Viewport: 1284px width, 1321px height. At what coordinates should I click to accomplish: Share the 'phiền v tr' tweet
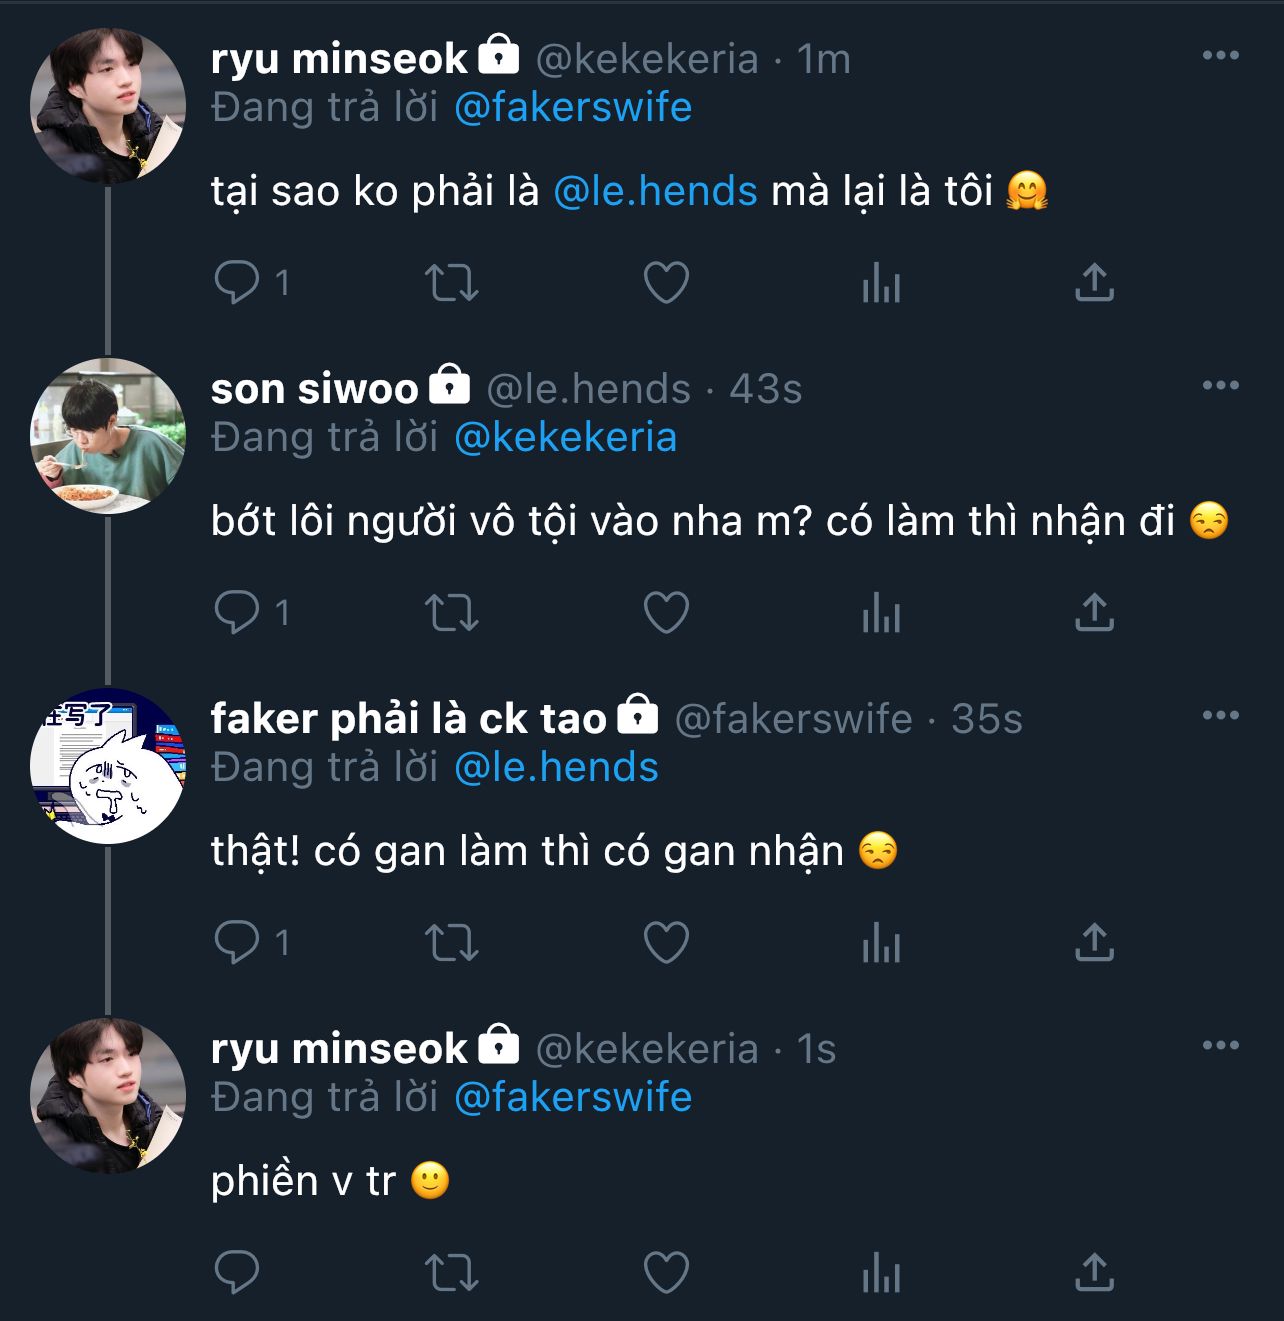click(x=1094, y=1272)
